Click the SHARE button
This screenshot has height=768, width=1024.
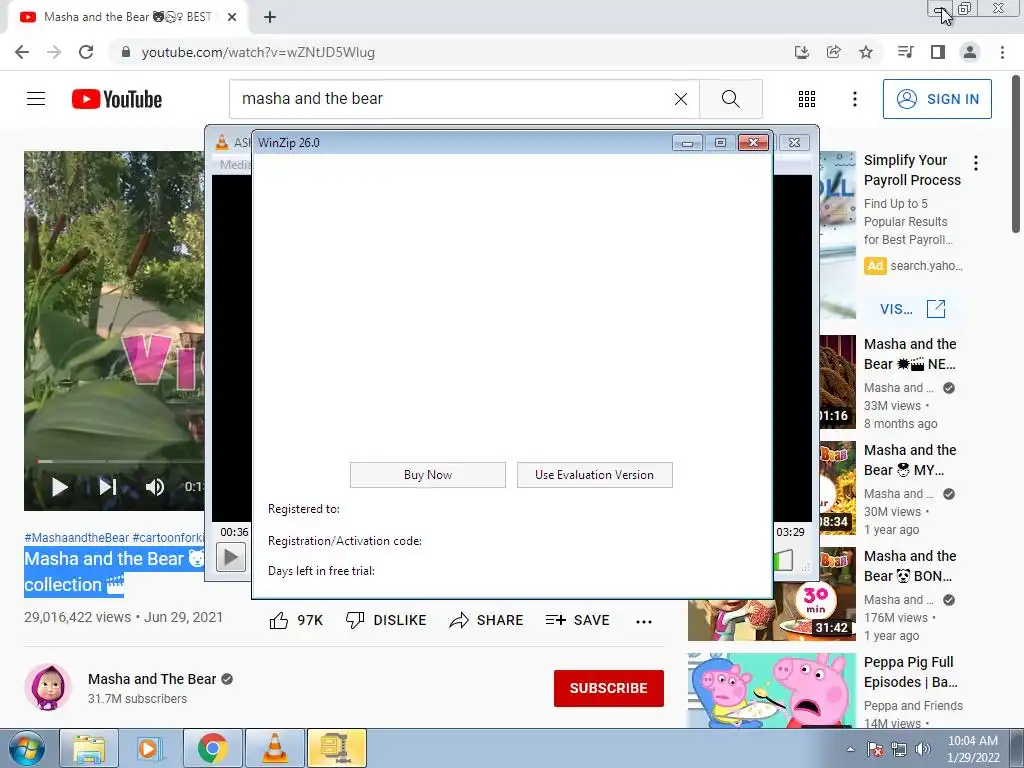coord(487,620)
